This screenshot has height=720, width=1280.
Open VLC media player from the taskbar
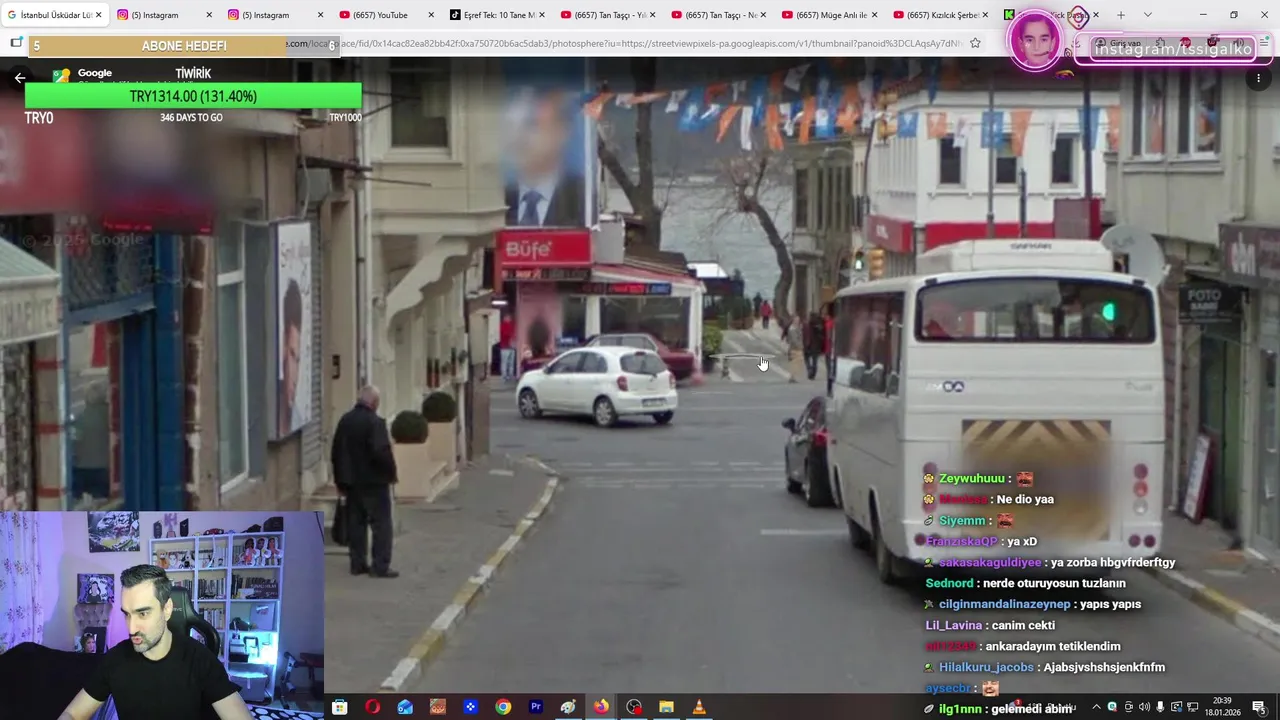(x=699, y=707)
